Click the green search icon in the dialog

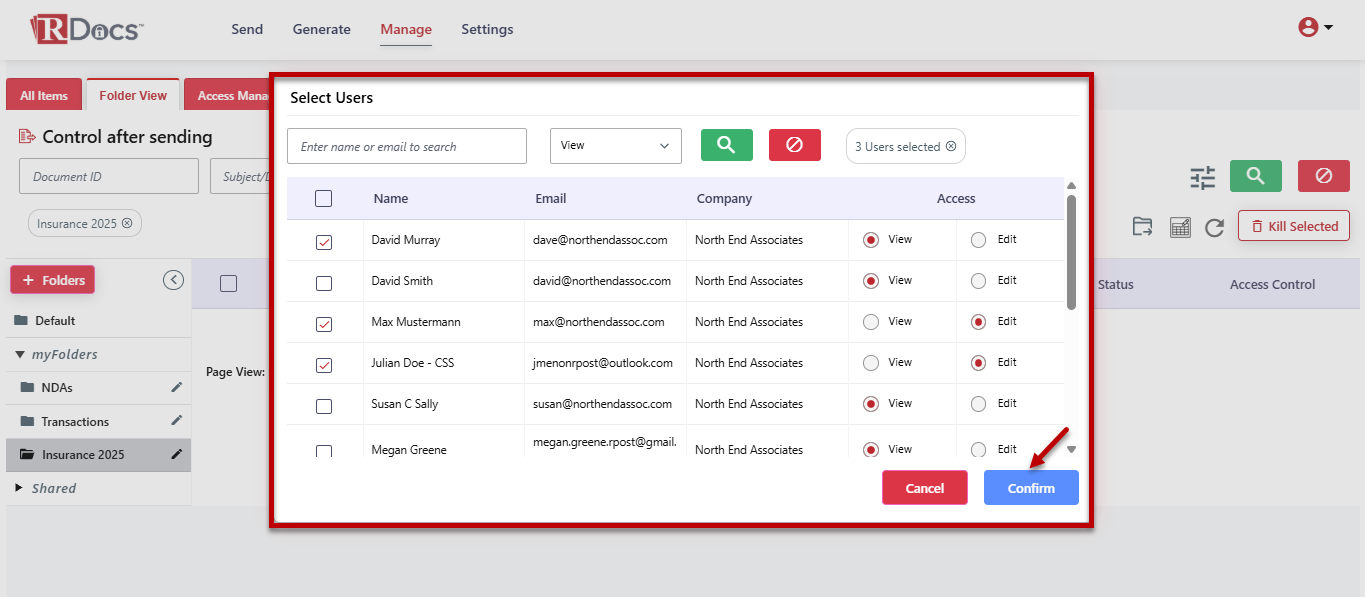pyautogui.click(x=726, y=145)
